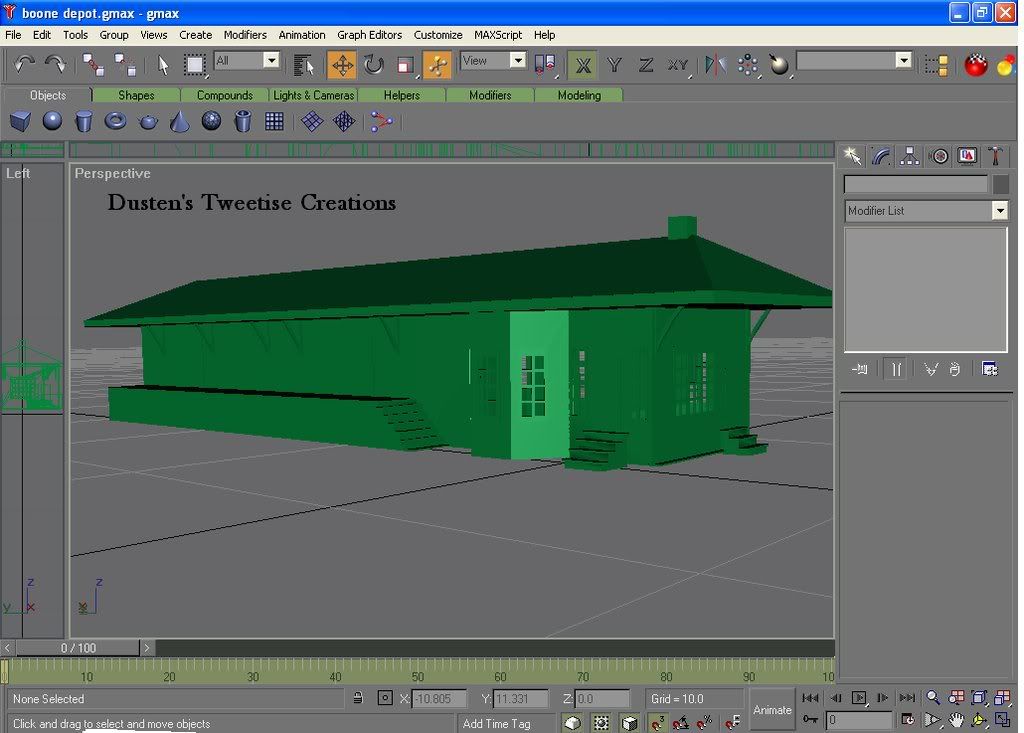The height and width of the screenshot is (733, 1024).
Task: Click the Left viewport label
Action: pos(18,173)
